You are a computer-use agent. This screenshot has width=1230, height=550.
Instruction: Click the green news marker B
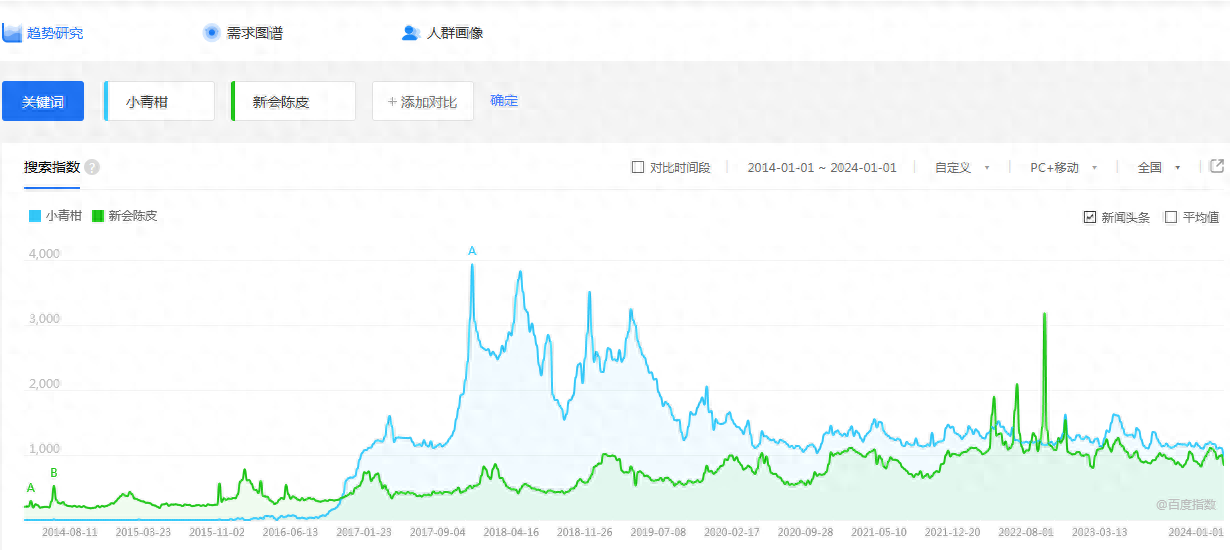tap(54, 473)
